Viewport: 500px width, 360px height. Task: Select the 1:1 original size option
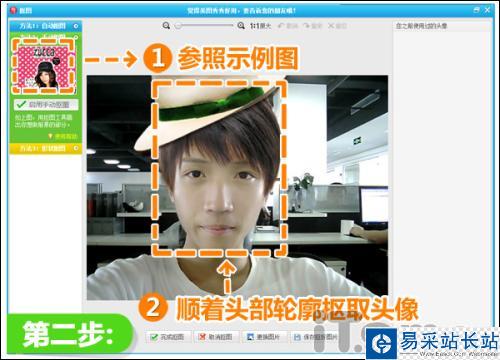pos(260,26)
